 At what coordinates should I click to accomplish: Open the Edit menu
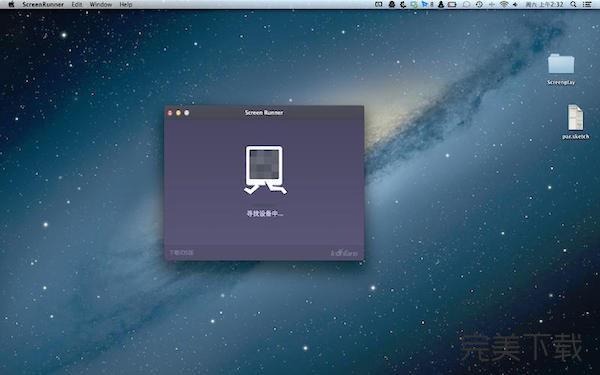click(x=77, y=4)
